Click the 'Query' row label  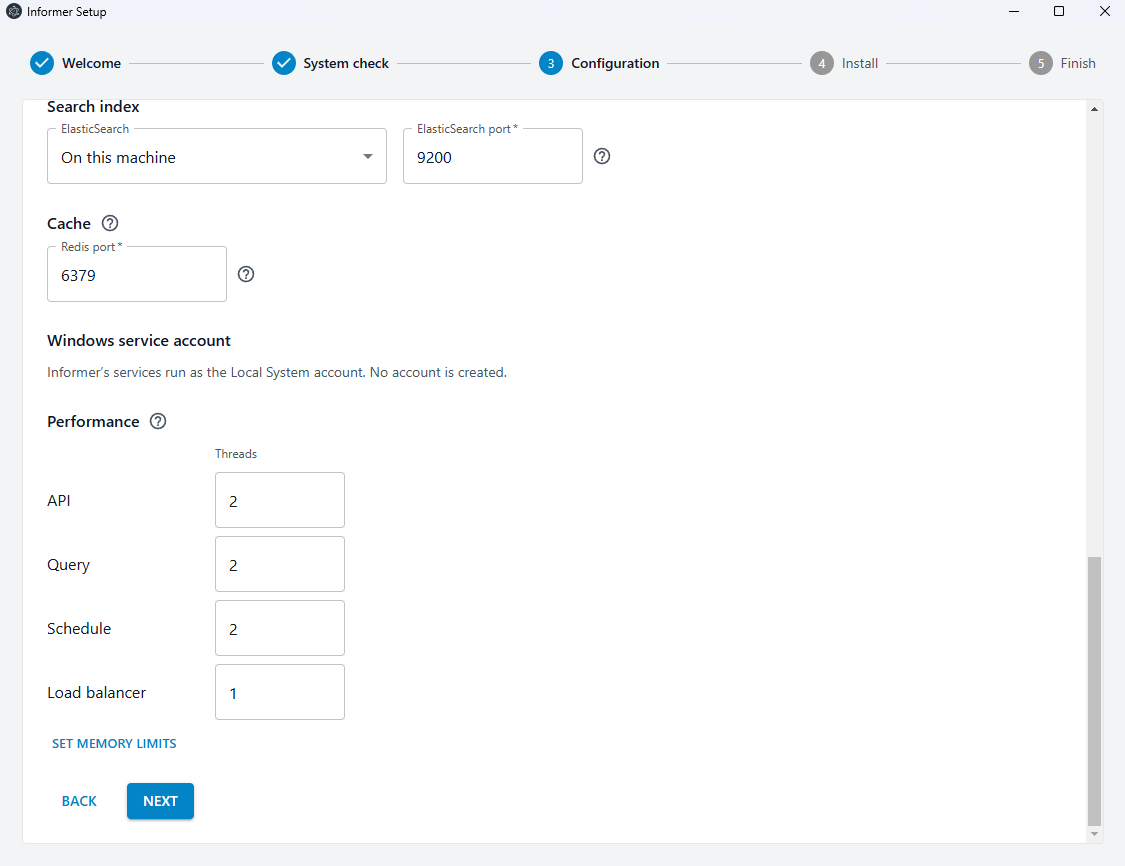coord(68,565)
